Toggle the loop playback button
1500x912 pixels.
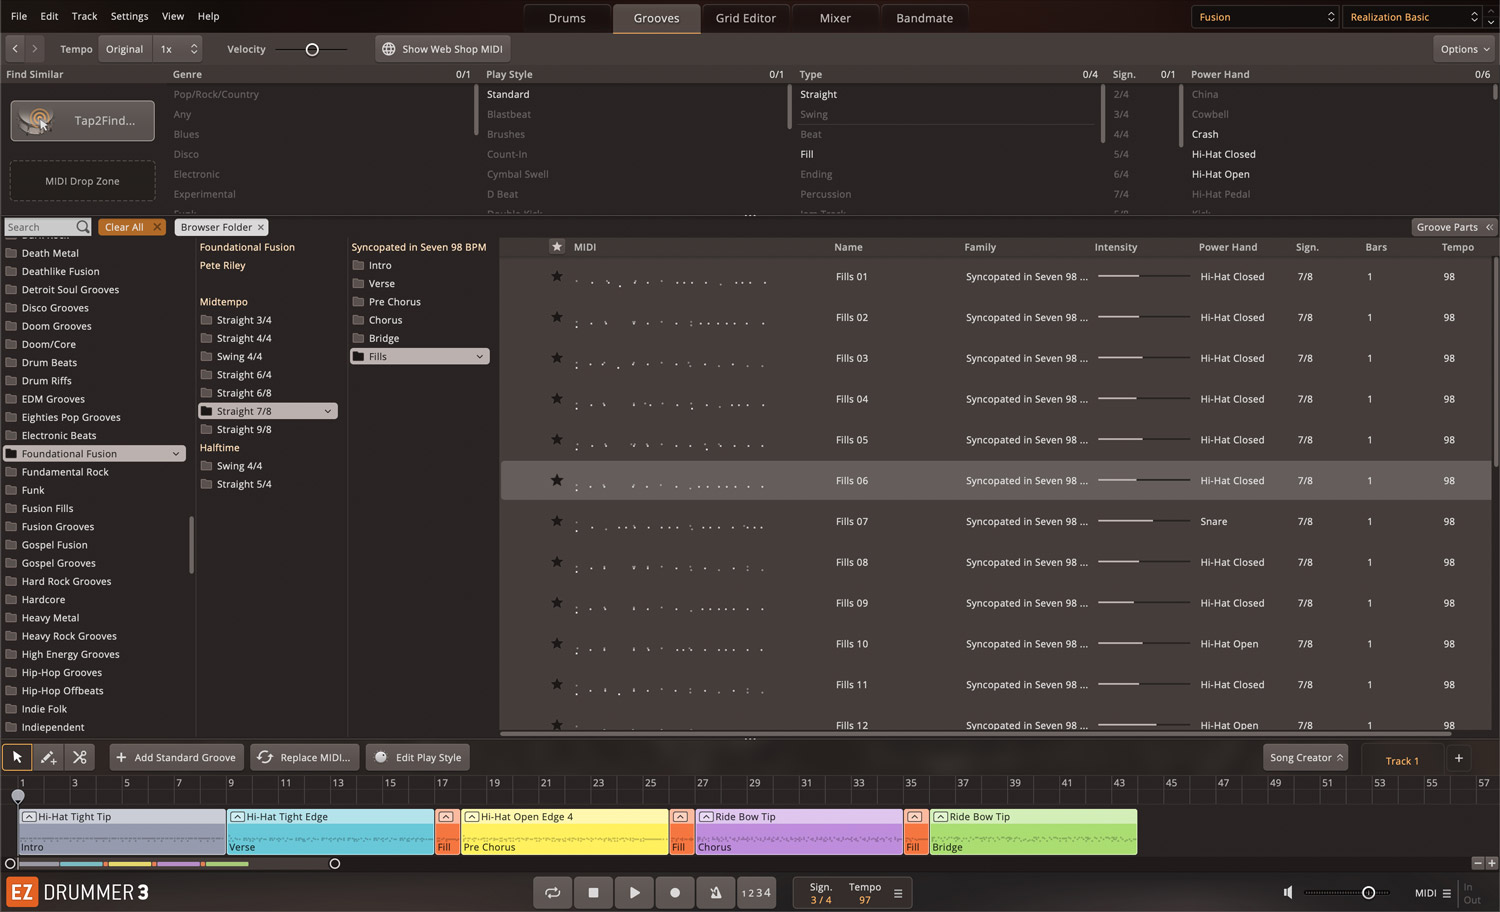click(552, 893)
